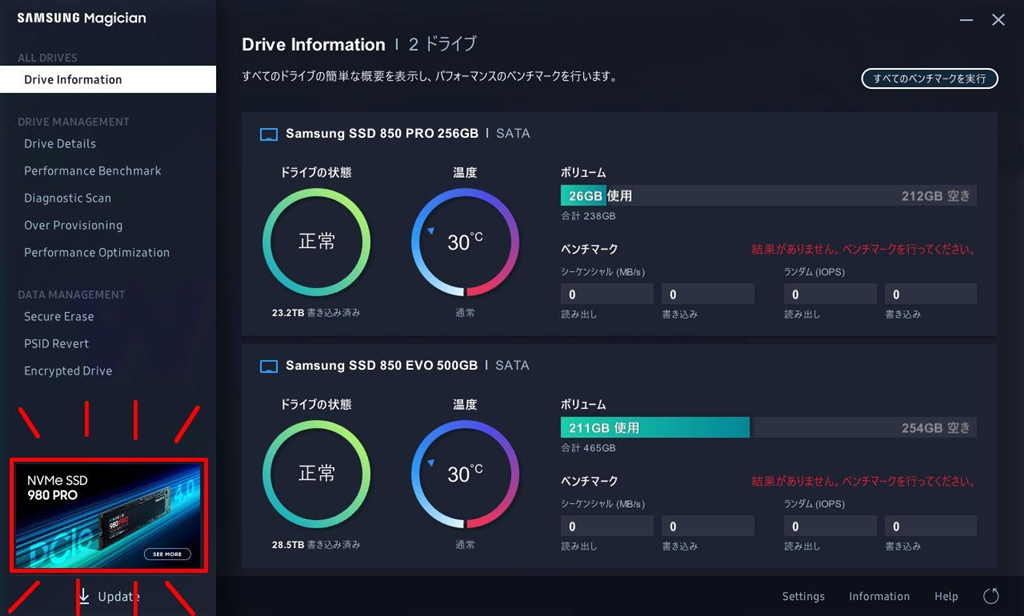
Task: Click the drive icon beside Samsung SSD 850 PRO
Action: [268, 135]
